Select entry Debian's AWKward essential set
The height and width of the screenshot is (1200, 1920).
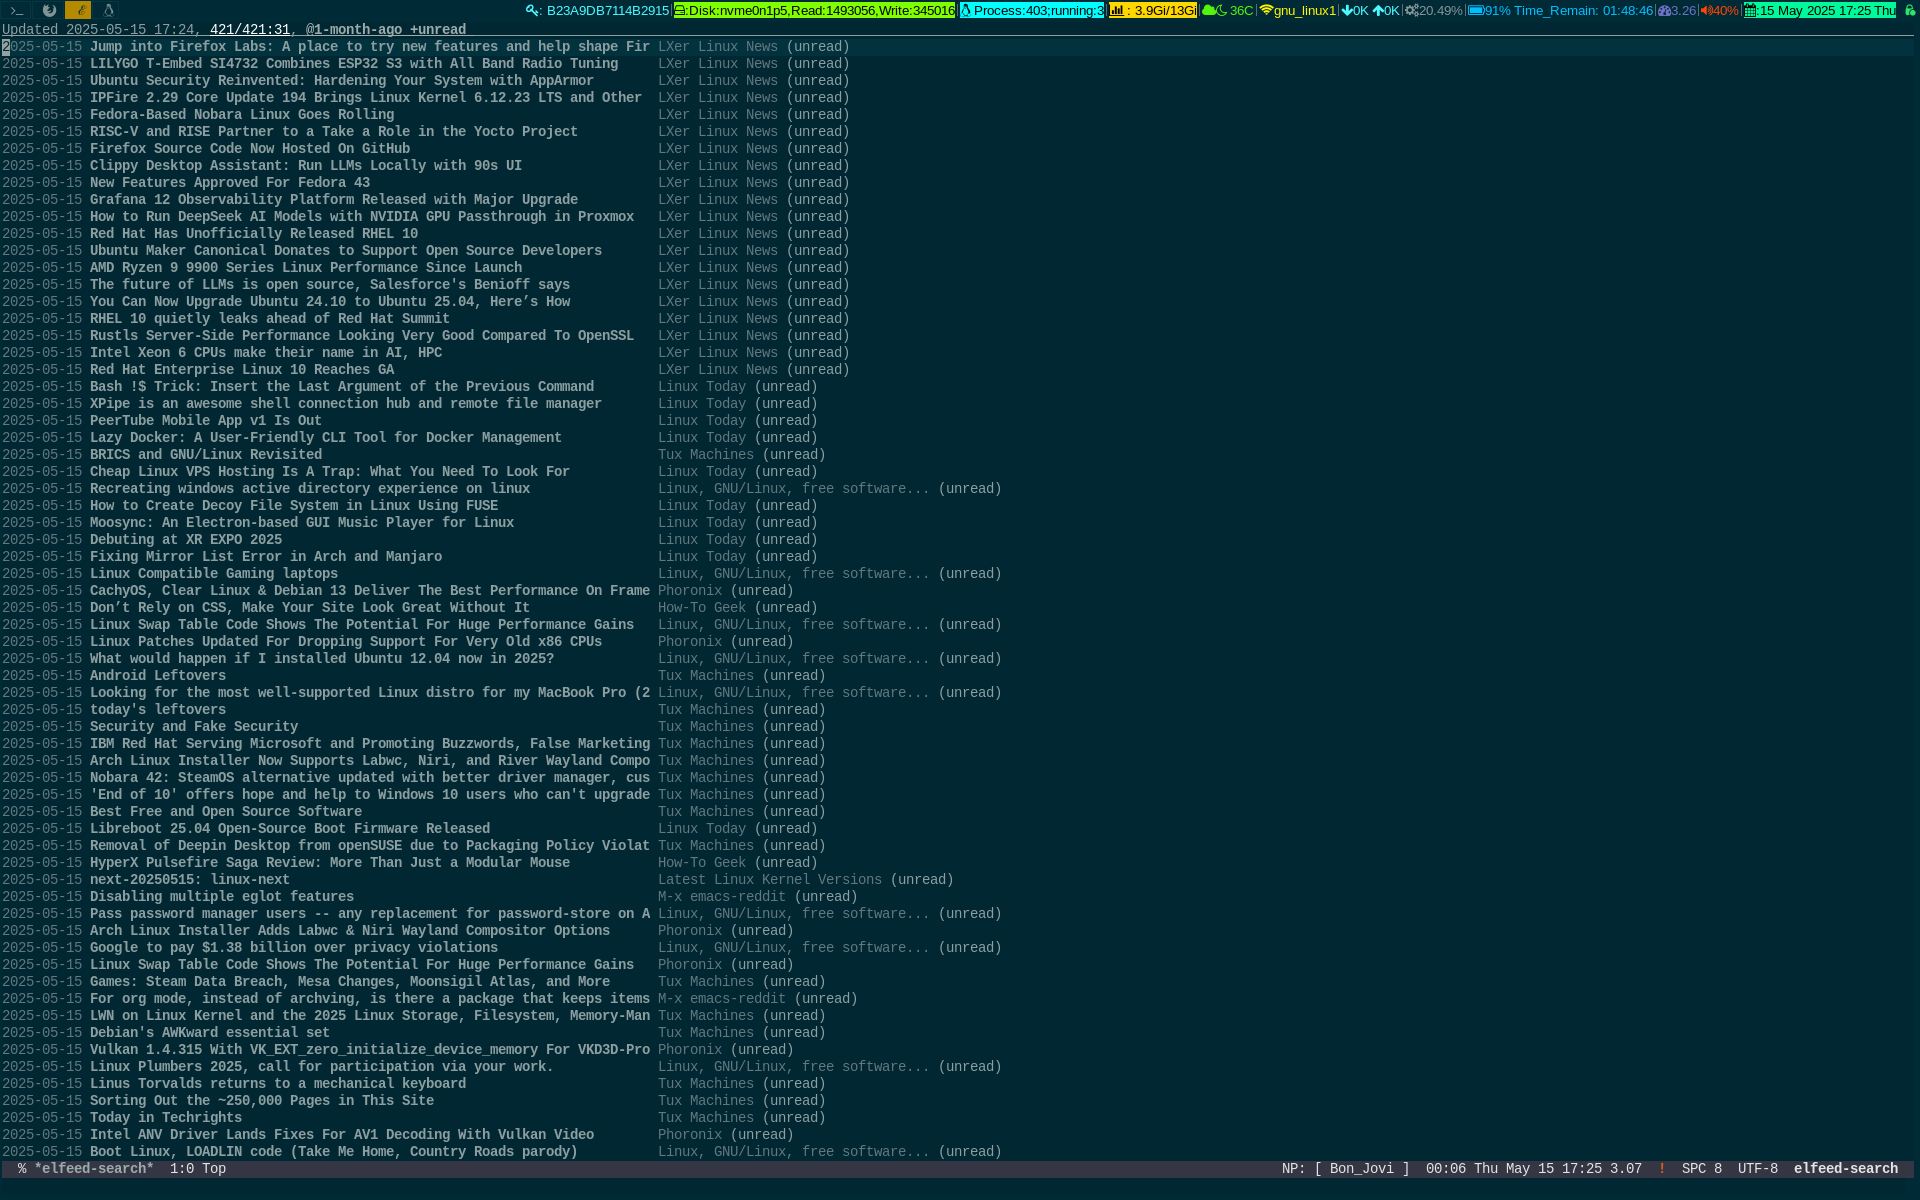(210, 1033)
